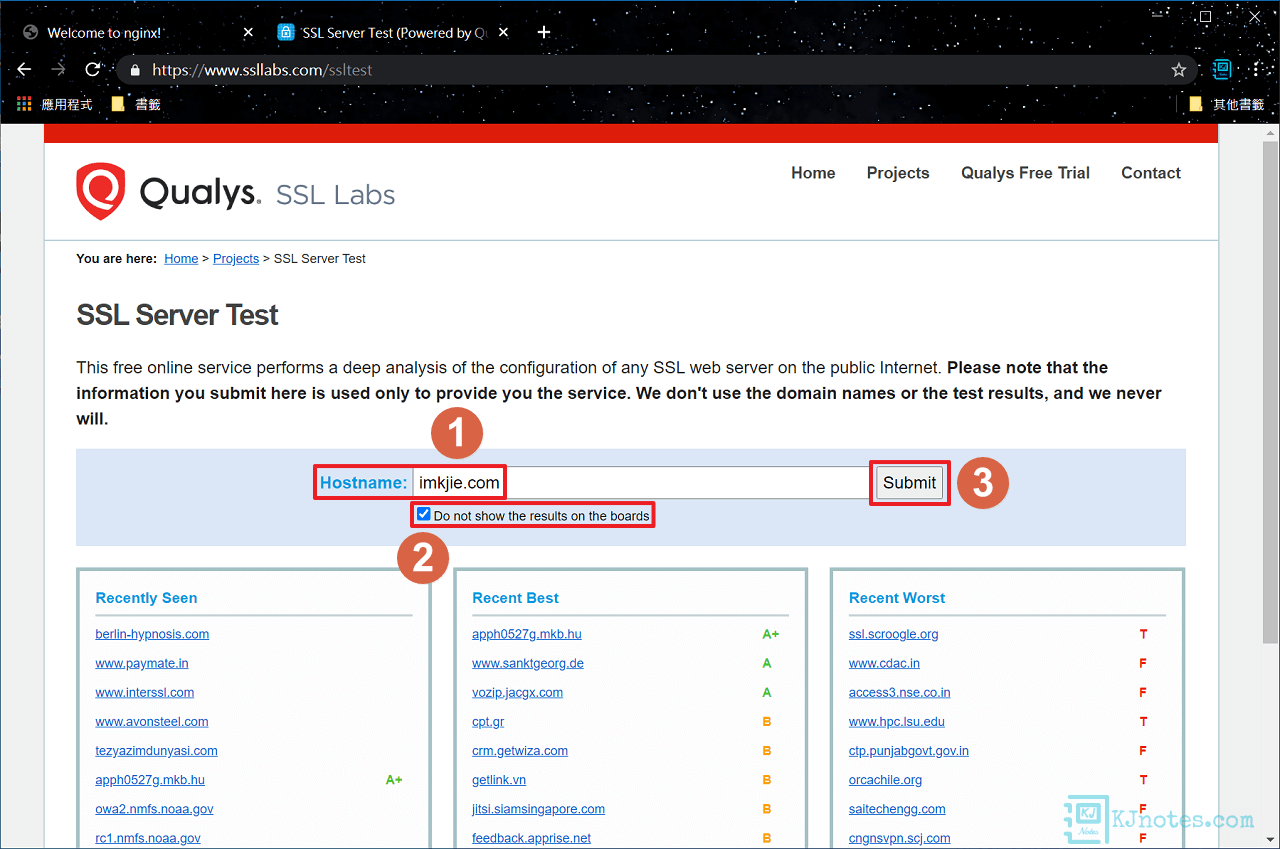Click the Submit button
The image size is (1280, 849).
coord(909,482)
